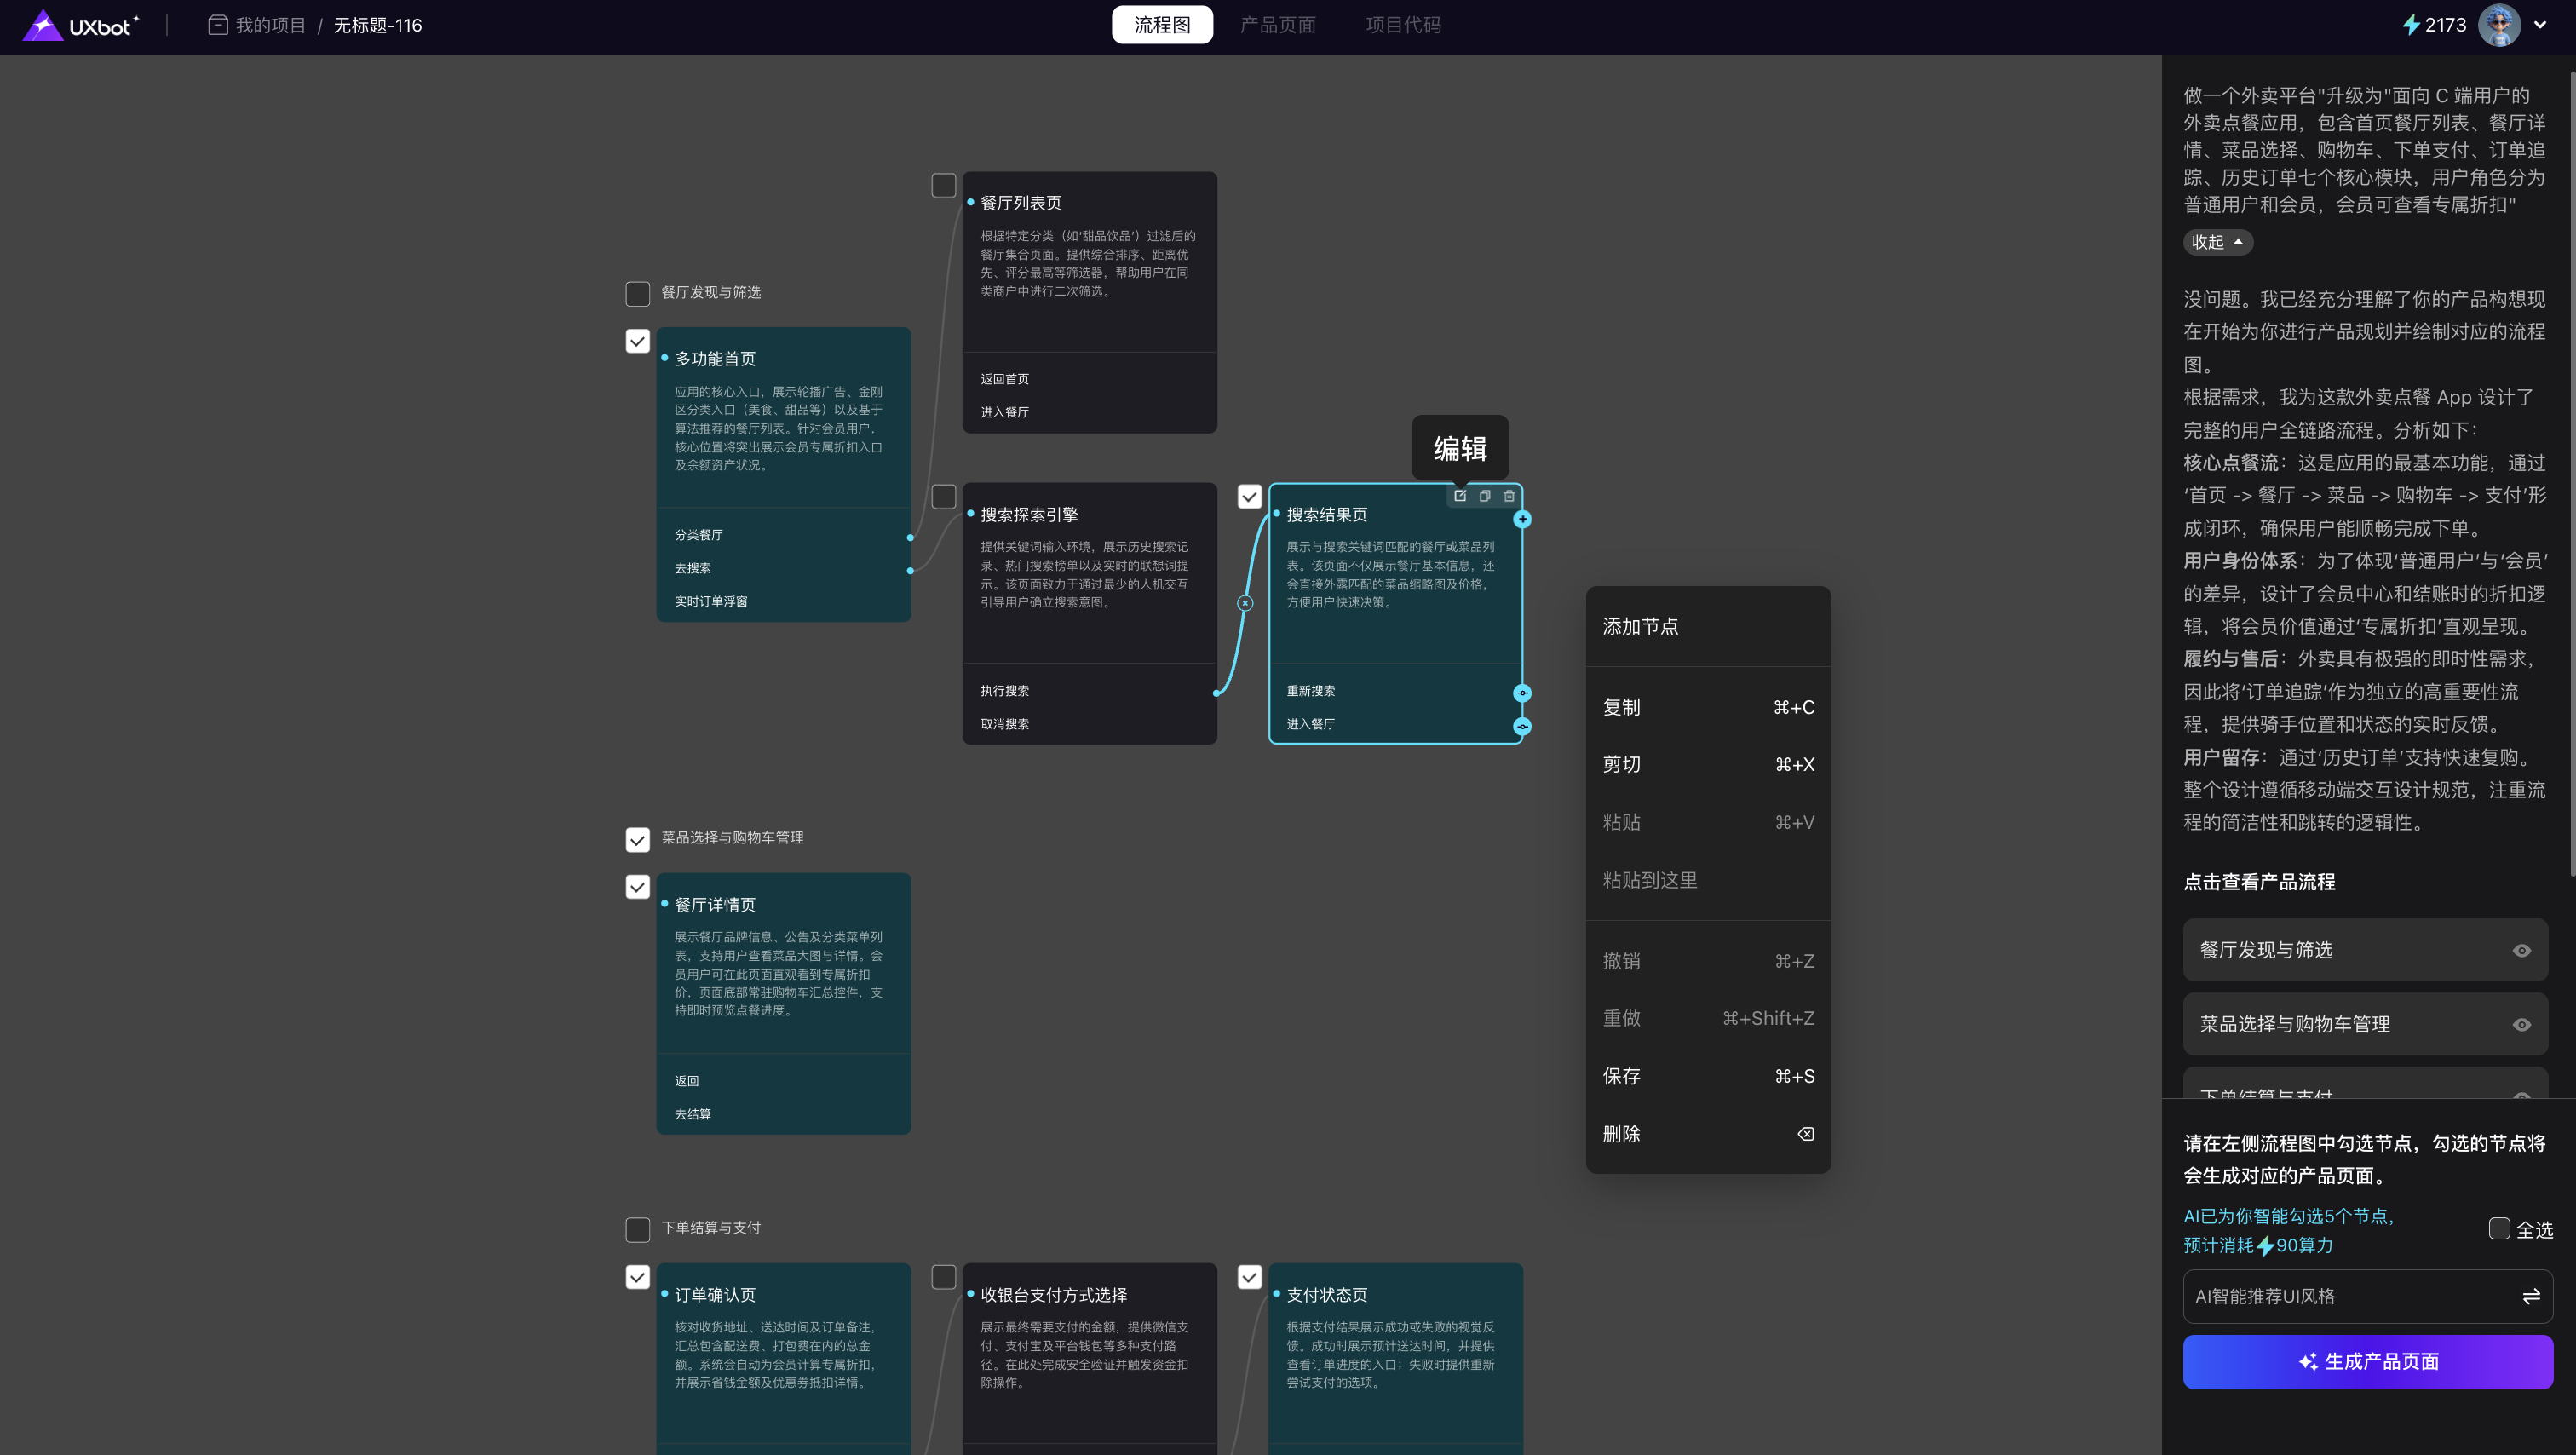
Task: Open 我的项目 breadcrumb link
Action: click(270, 25)
